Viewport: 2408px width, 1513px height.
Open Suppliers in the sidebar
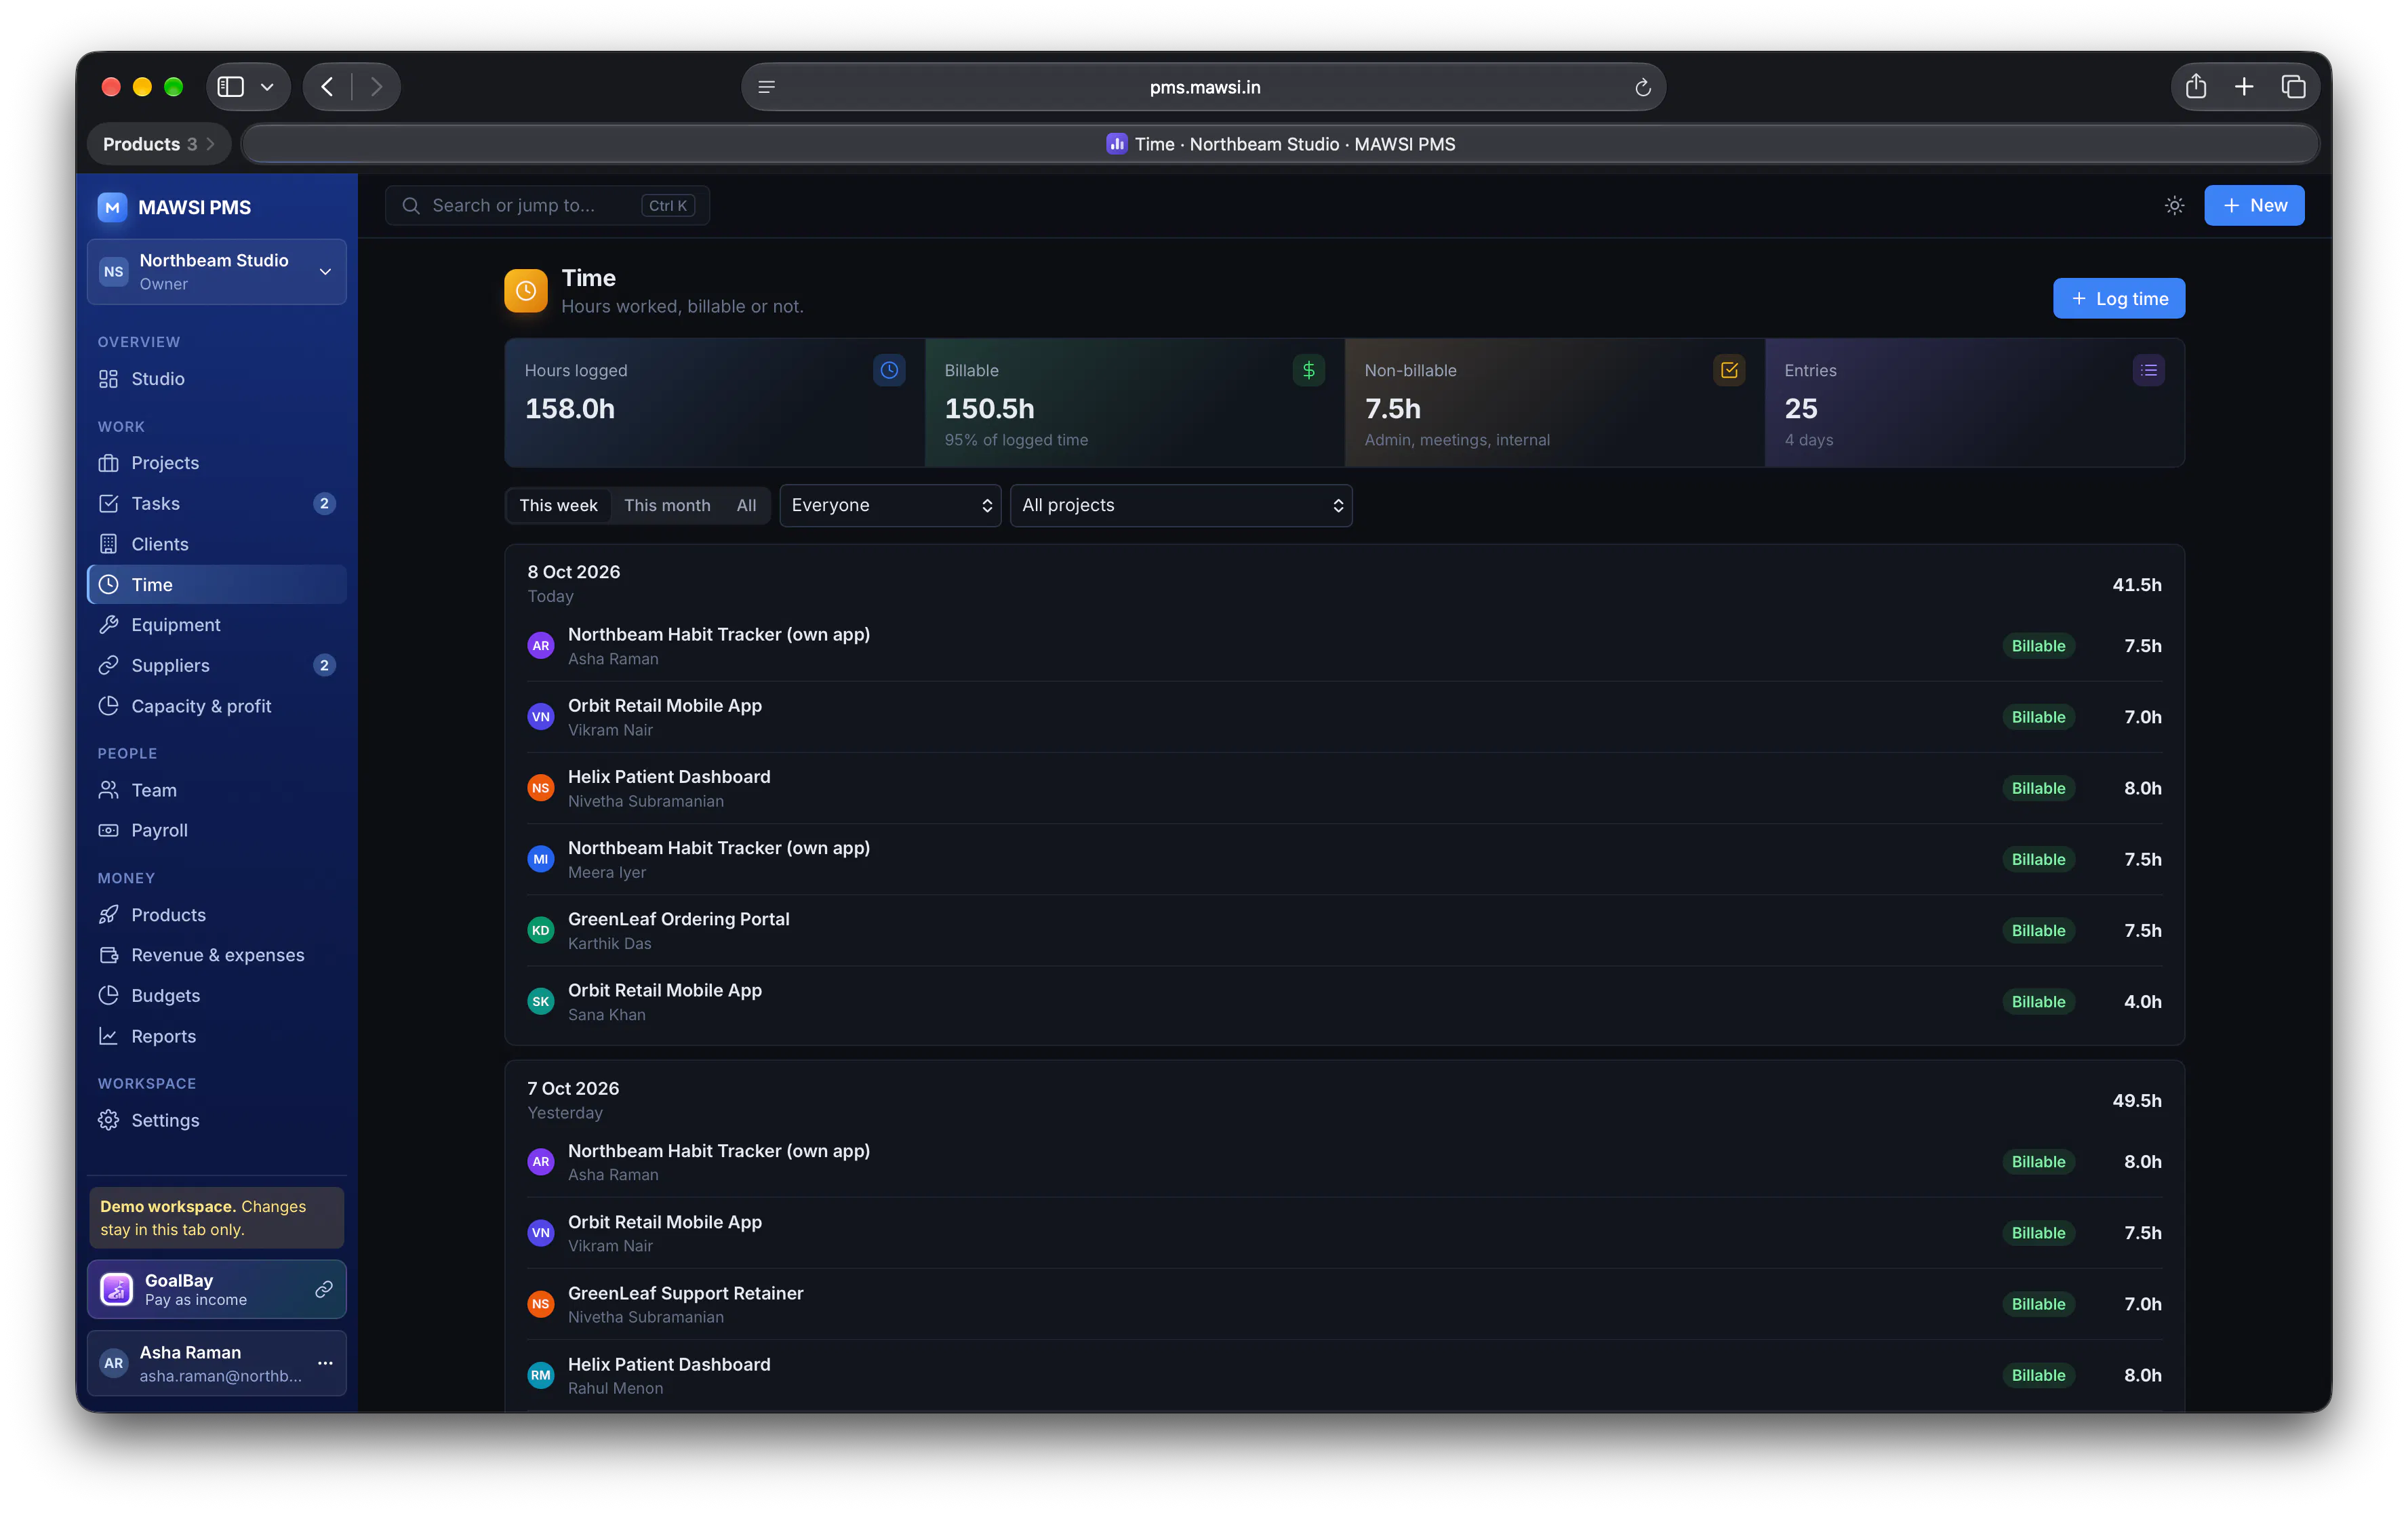click(x=217, y=665)
